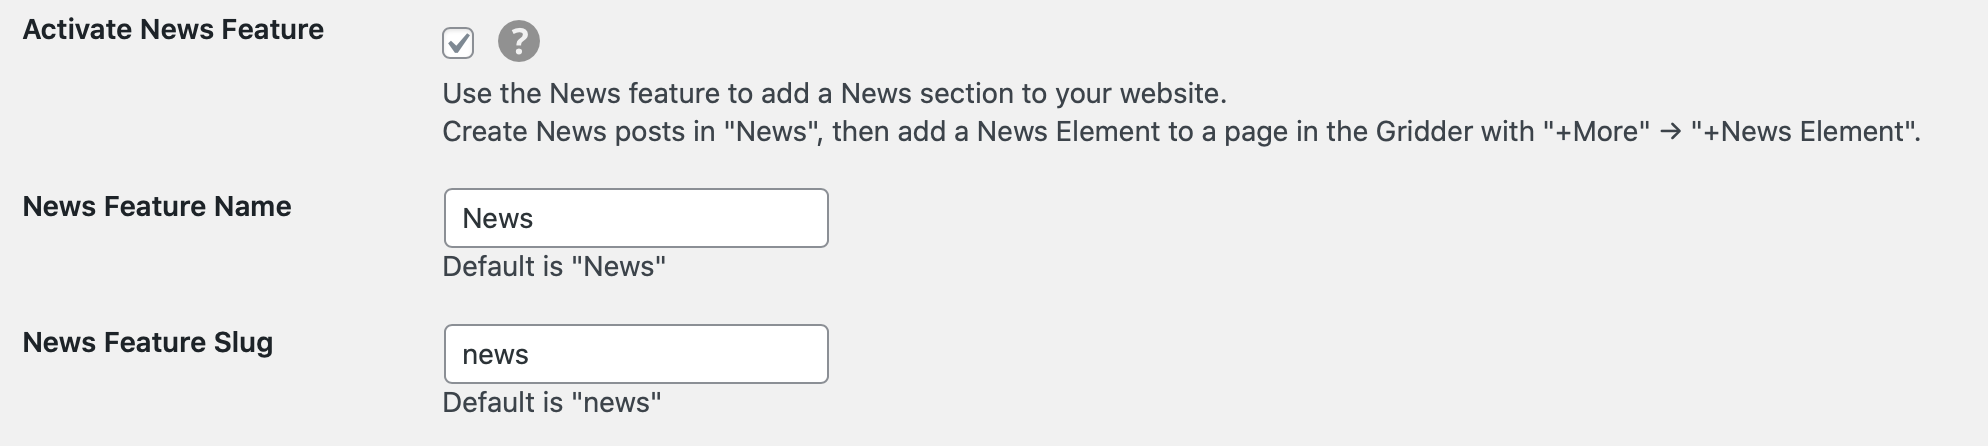
Task: Click the "Activate News Feature" label
Action: pos(173,30)
